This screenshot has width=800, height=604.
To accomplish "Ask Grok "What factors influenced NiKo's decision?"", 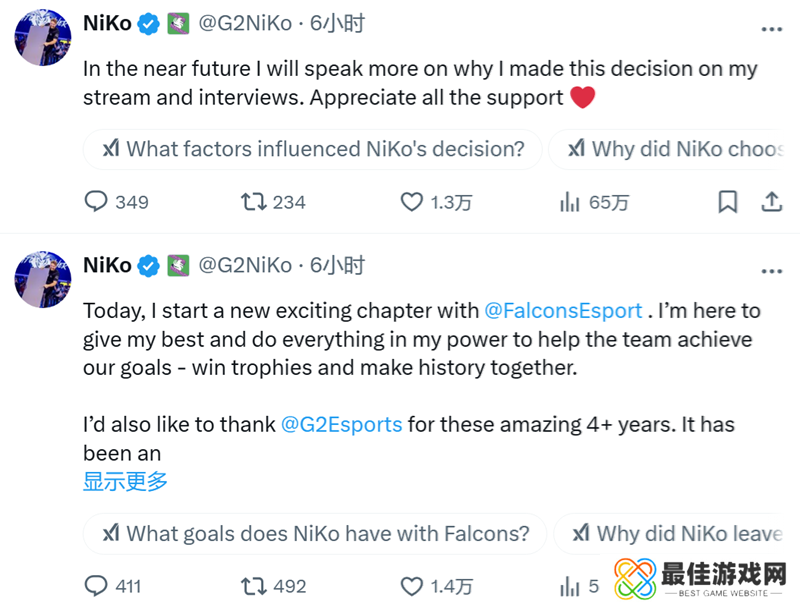I will (x=314, y=149).
